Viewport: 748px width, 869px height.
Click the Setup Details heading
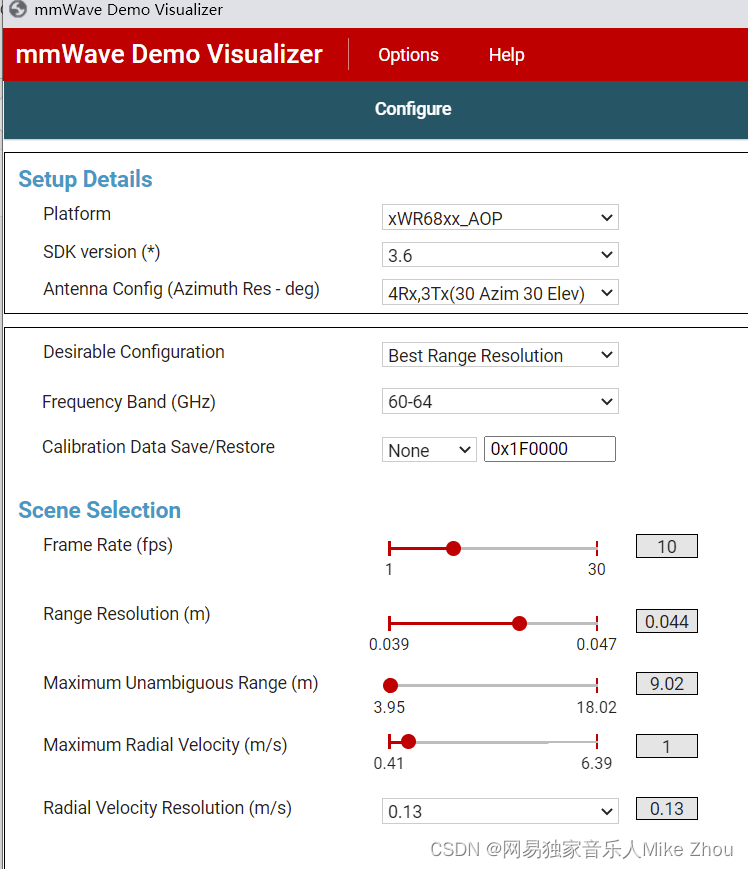(85, 180)
